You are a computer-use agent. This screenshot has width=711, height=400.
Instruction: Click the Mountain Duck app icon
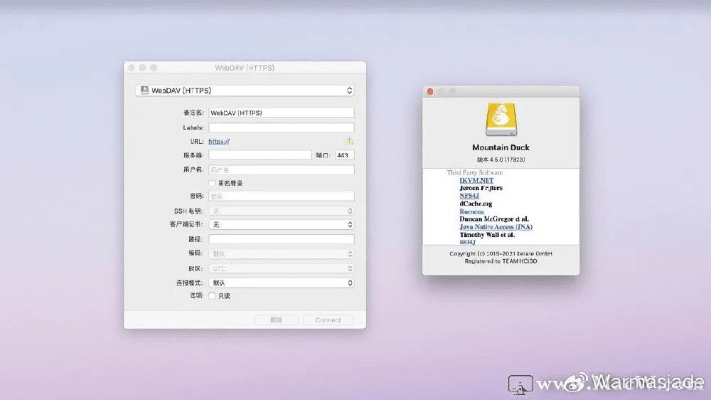click(x=498, y=119)
